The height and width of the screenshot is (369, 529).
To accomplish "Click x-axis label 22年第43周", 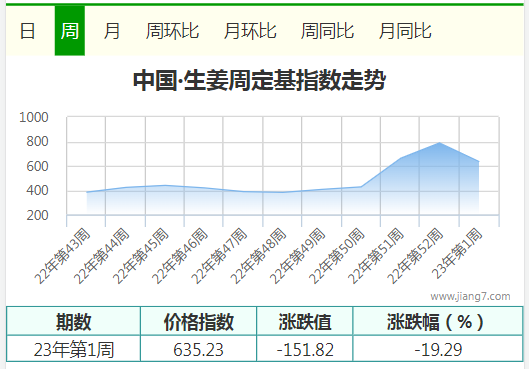I will [63, 256].
